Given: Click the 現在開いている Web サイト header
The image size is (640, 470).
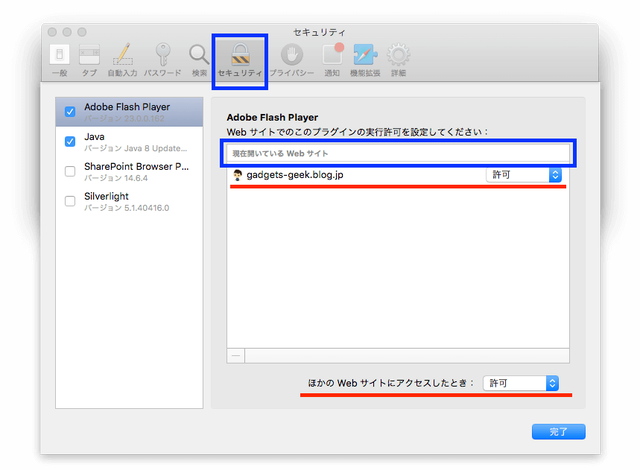Looking at the screenshot, I should [398, 153].
